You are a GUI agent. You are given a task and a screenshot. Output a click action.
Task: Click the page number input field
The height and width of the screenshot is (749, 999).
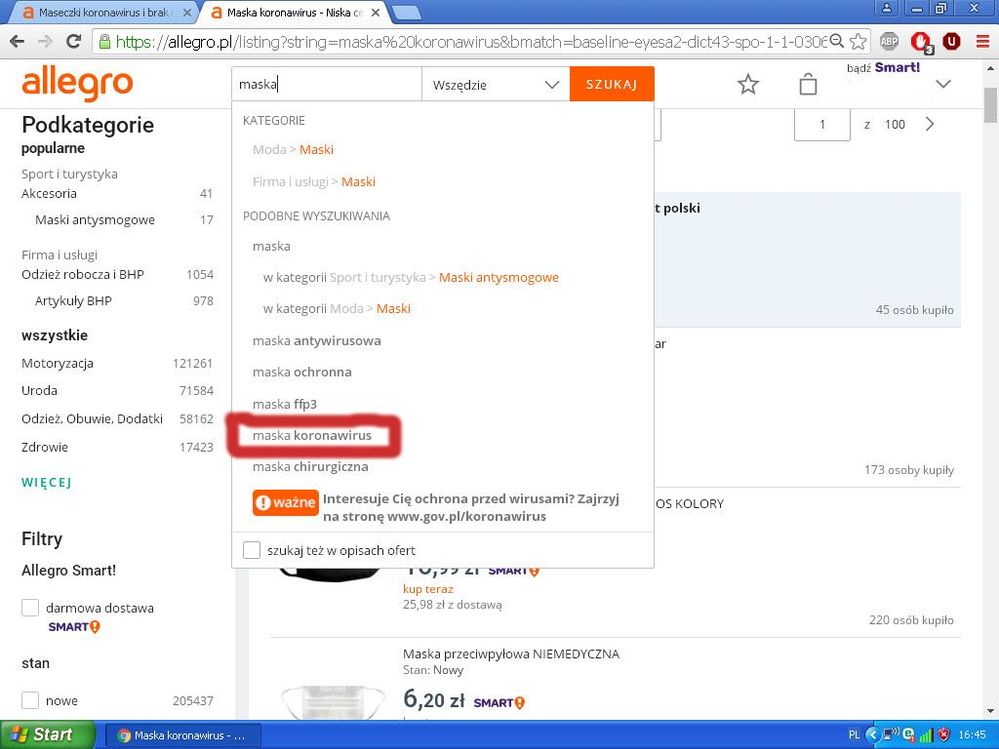click(x=822, y=124)
